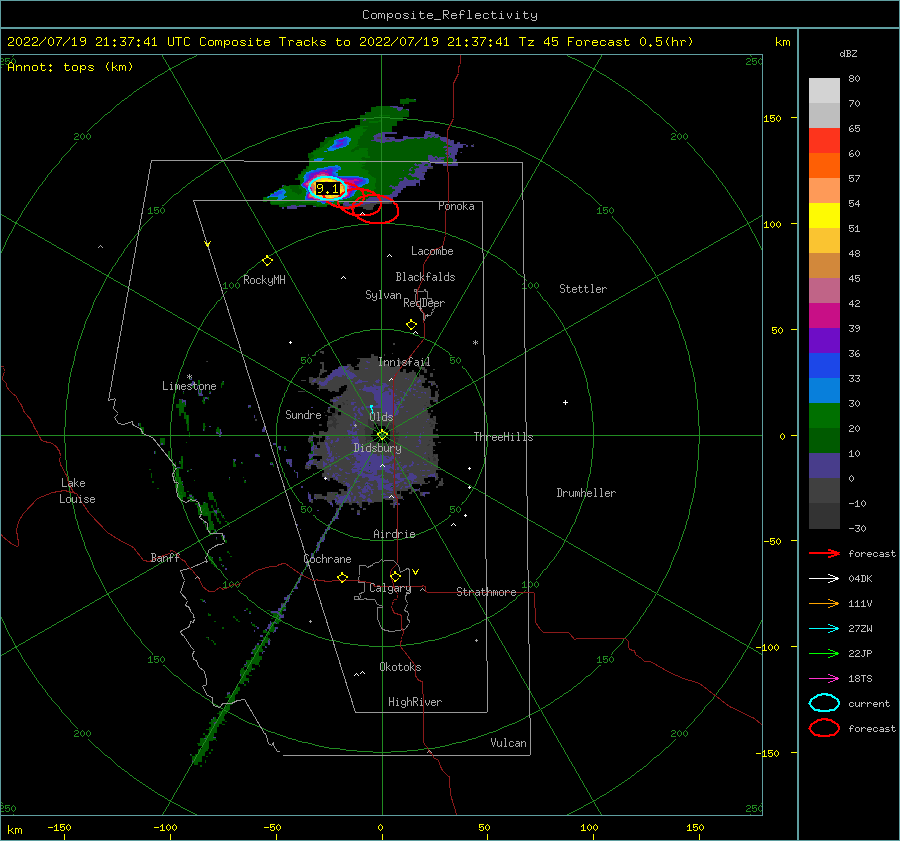The width and height of the screenshot is (900, 841).
Task: Click the Okotoks city label
Action: (x=400, y=667)
